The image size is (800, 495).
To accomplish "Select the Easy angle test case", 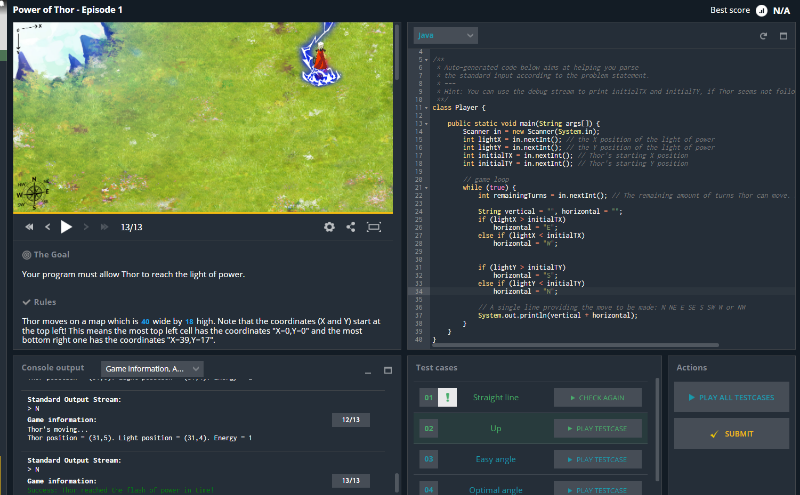I will point(495,459).
